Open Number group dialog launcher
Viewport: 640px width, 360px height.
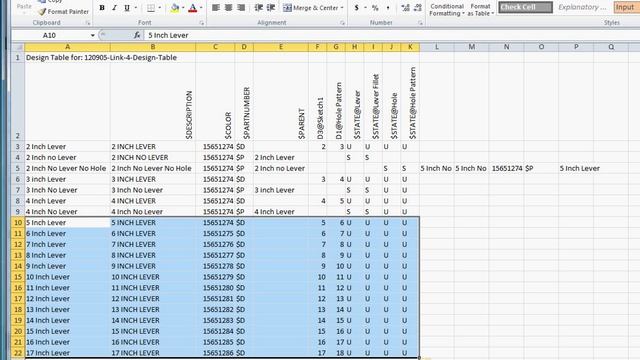coord(420,23)
